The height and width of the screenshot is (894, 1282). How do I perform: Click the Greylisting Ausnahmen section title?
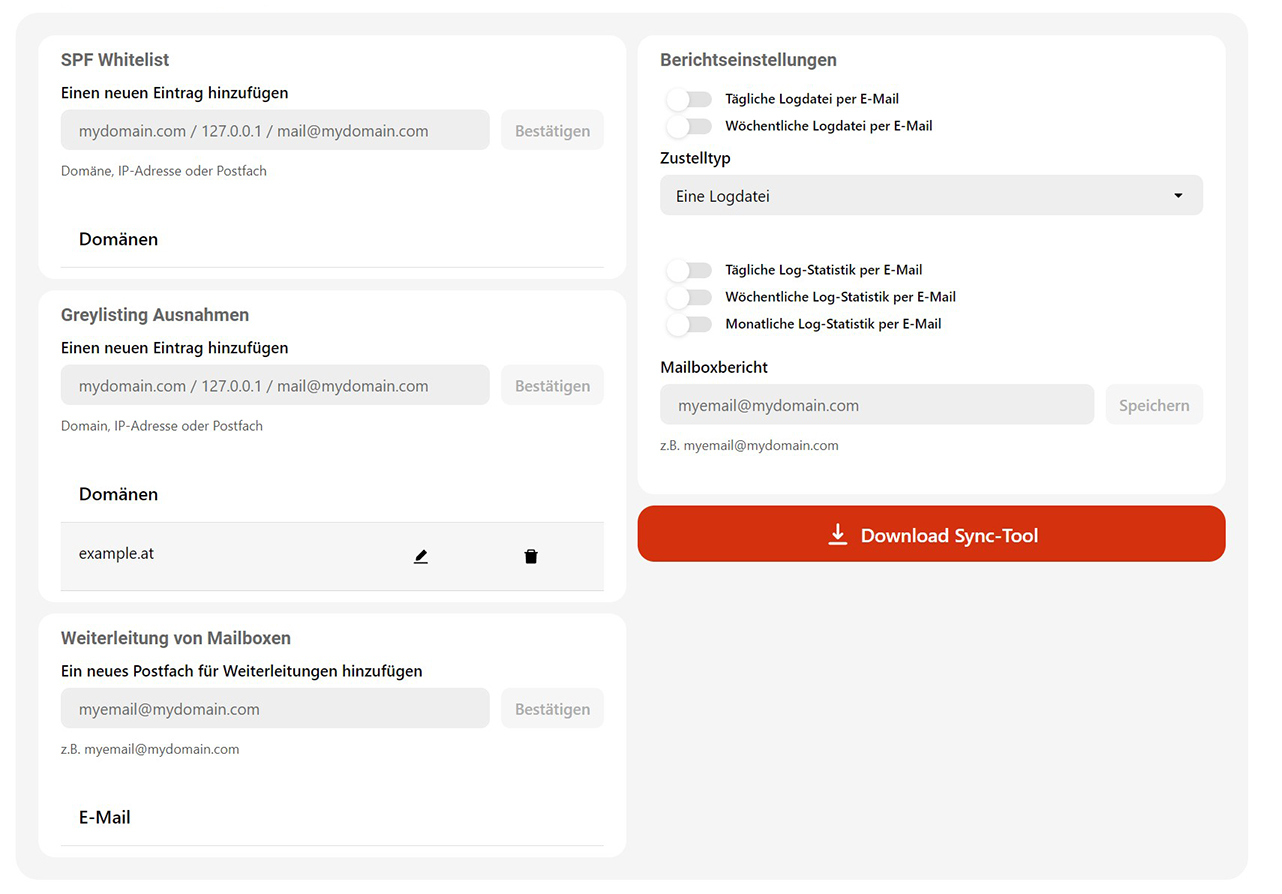click(x=155, y=315)
